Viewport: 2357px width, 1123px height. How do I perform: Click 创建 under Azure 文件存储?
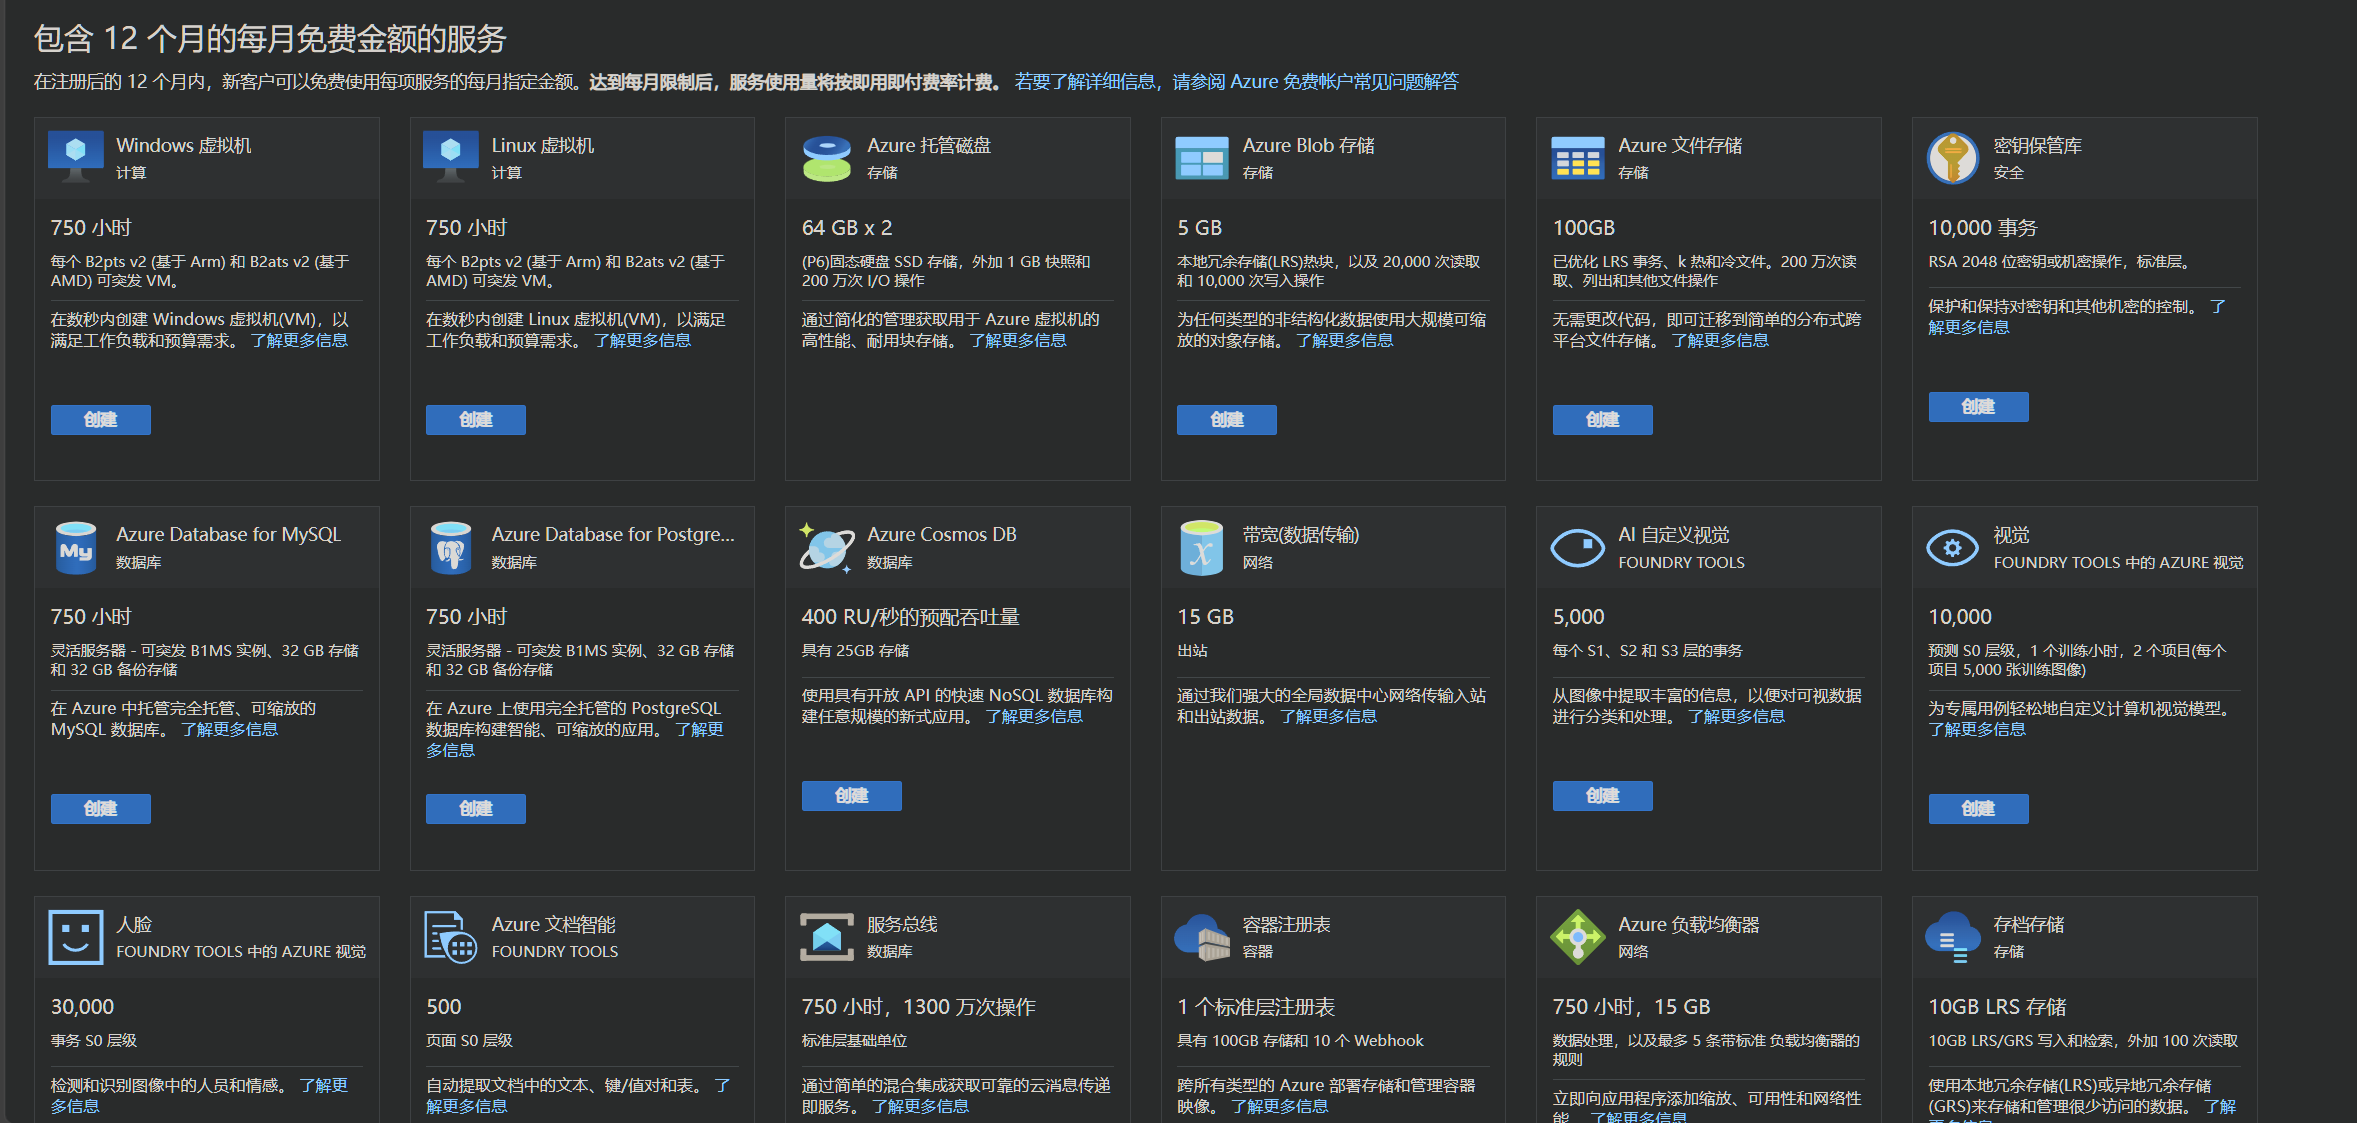(1603, 420)
